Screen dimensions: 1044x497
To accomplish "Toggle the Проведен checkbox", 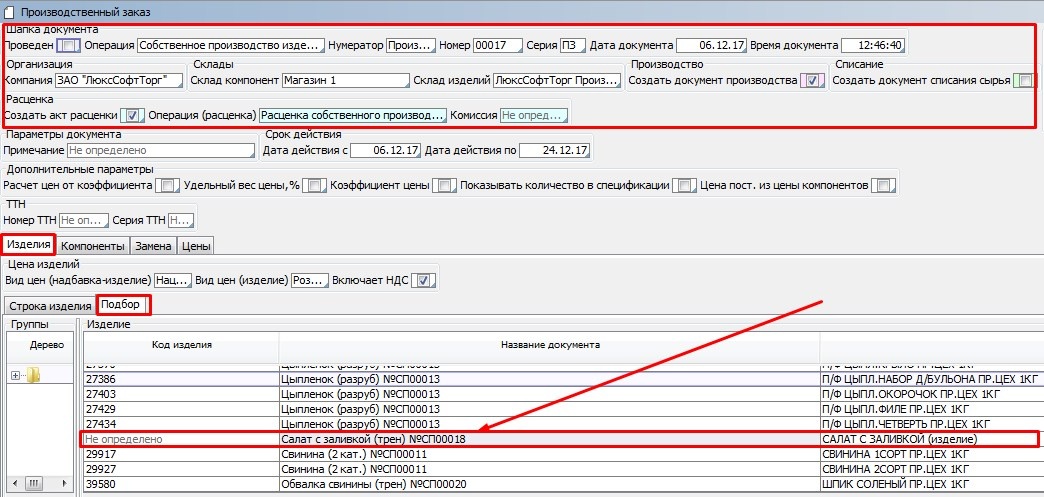I will click(x=68, y=45).
